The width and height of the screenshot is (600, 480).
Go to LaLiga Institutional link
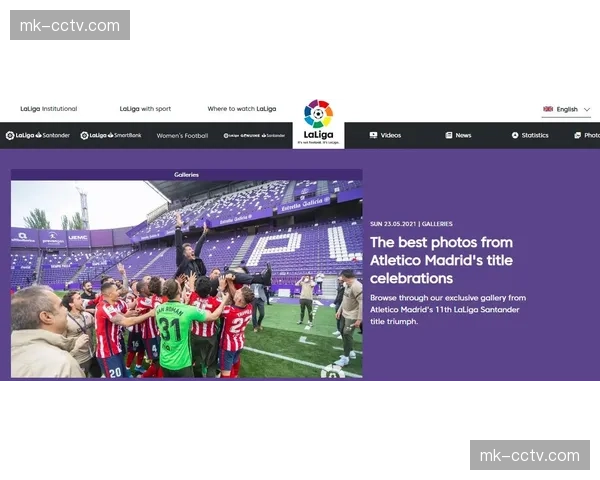pos(49,109)
